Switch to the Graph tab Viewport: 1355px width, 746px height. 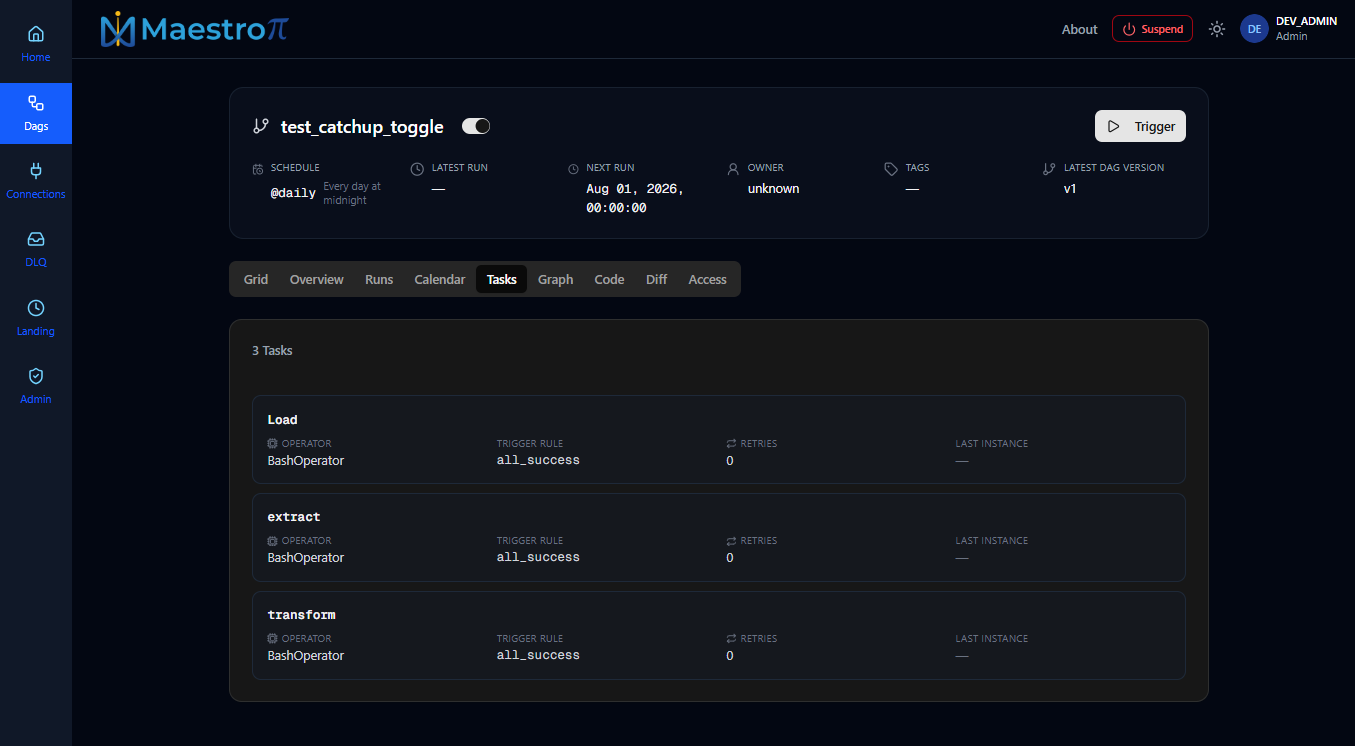tap(555, 279)
